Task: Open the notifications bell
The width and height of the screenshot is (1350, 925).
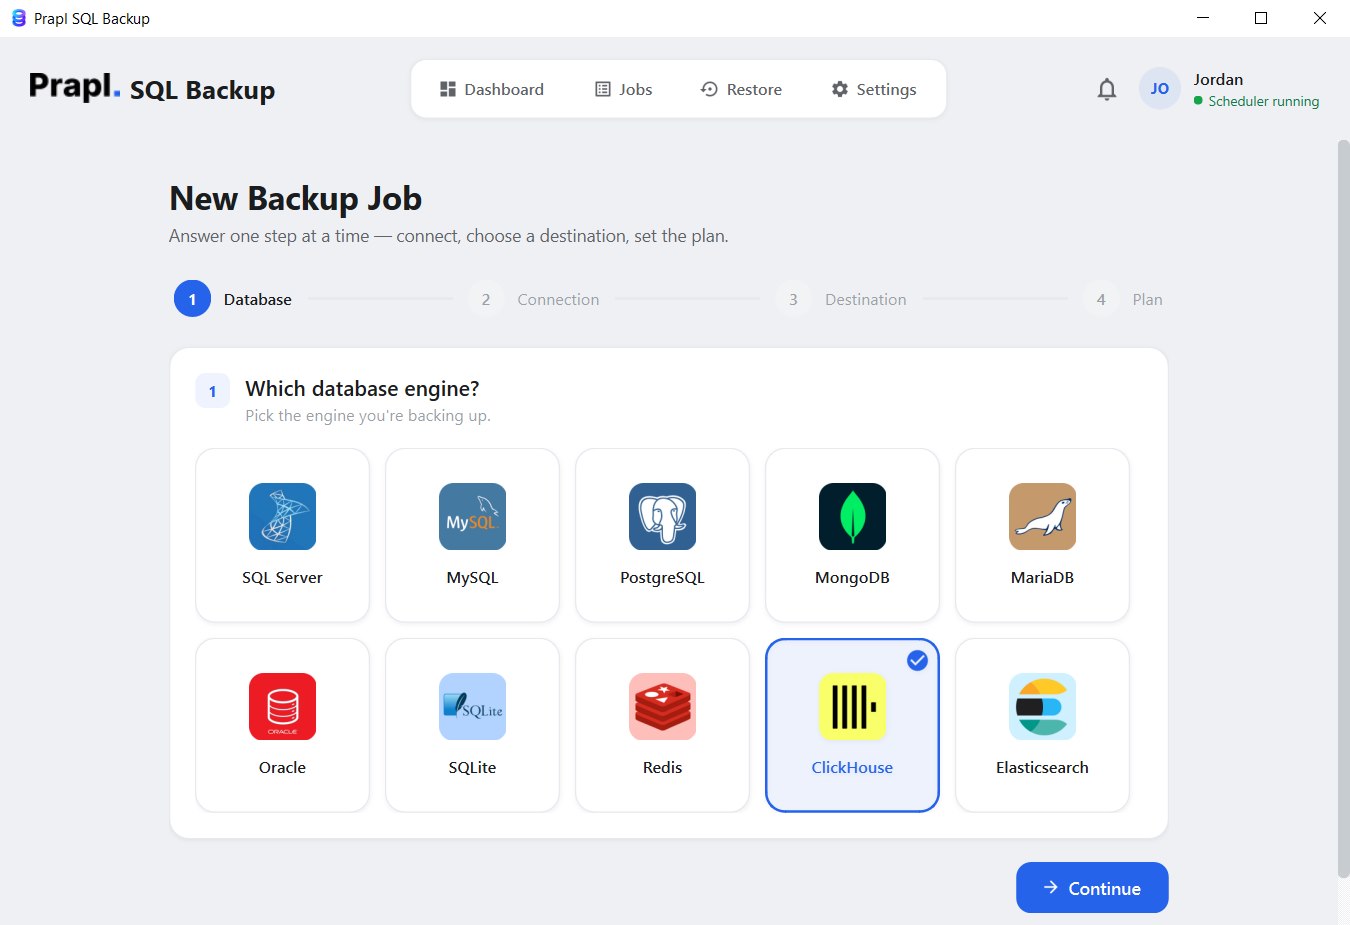Action: [1106, 89]
